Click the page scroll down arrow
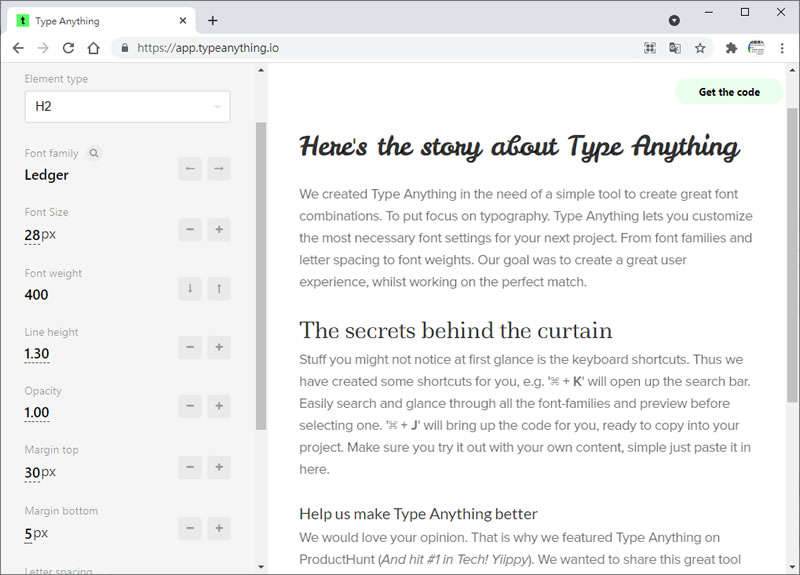Screen dimensions: 800x575 tap(792, 566)
